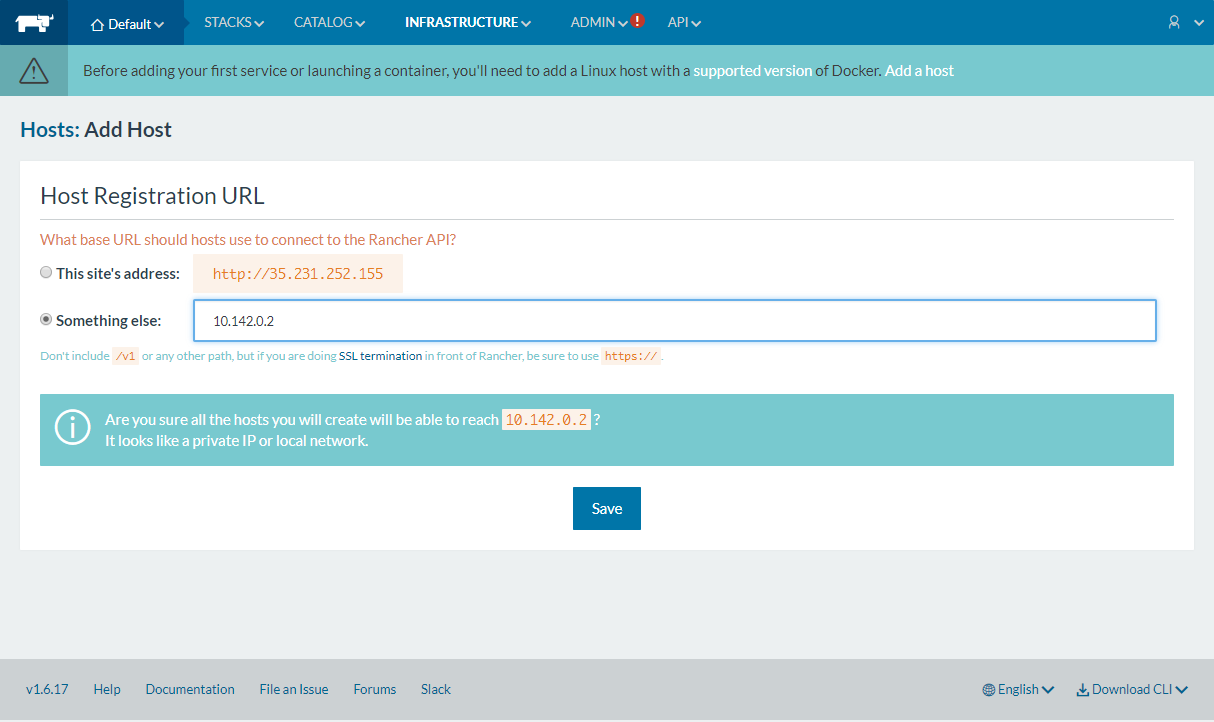Open the CATALOG menu
The height and width of the screenshot is (722, 1214).
[329, 22]
